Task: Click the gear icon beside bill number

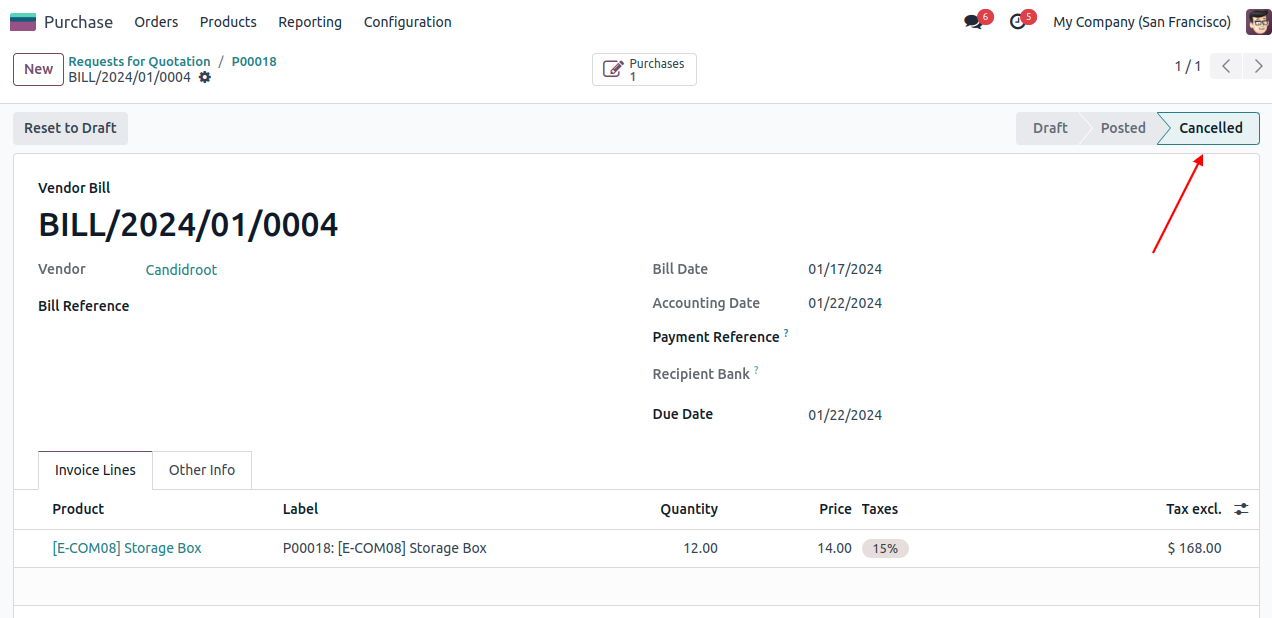Action: (205, 77)
